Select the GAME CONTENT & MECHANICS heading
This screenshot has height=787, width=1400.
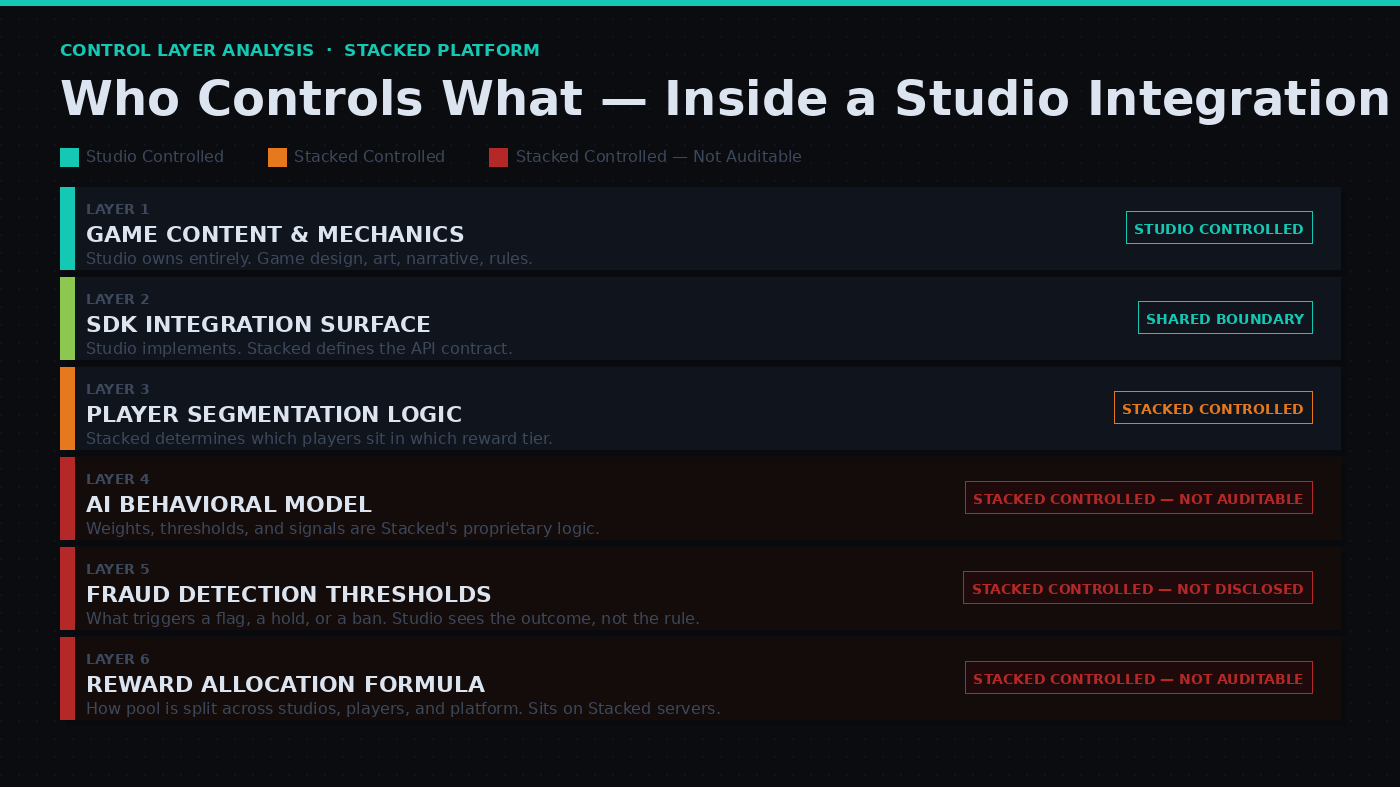(x=275, y=235)
